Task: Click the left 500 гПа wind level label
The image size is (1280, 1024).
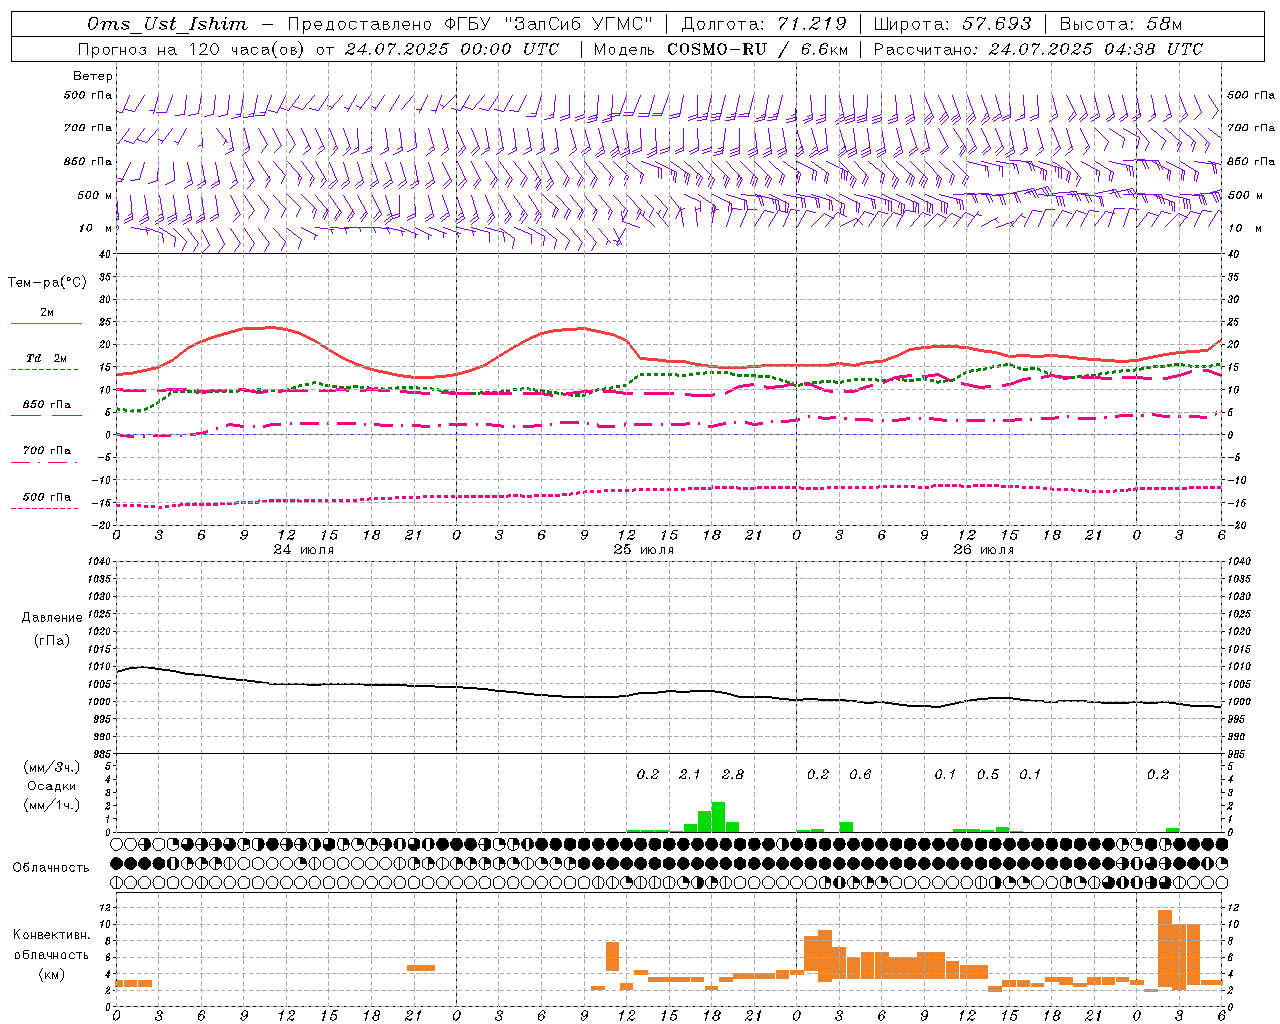Action: (x=88, y=96)
